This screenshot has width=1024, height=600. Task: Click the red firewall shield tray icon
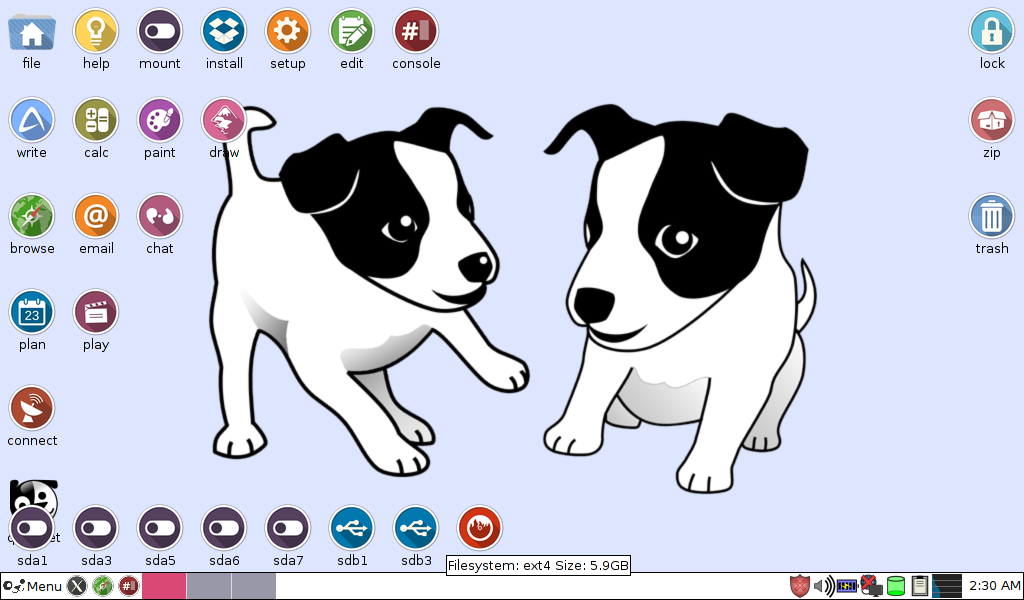point(799,586)
